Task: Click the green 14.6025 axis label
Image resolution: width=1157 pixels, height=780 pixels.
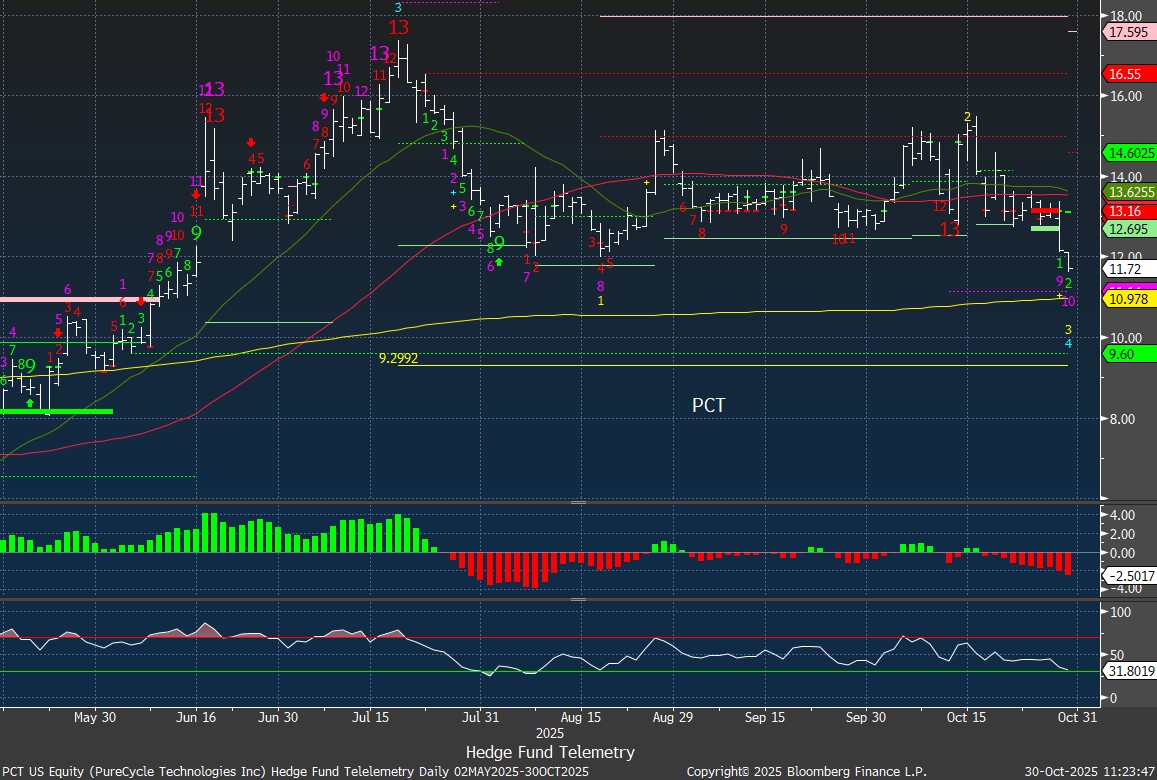Action: click(1129, 153)
